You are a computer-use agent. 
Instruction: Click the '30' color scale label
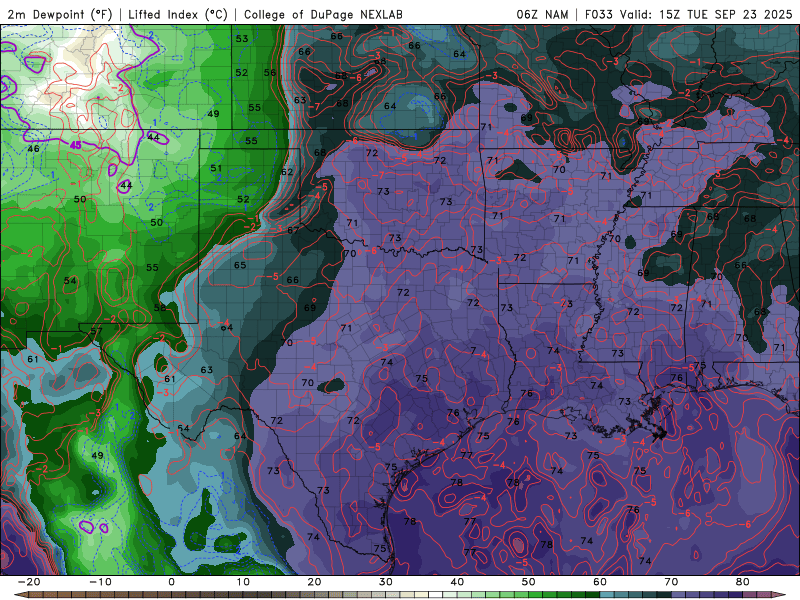386,582
